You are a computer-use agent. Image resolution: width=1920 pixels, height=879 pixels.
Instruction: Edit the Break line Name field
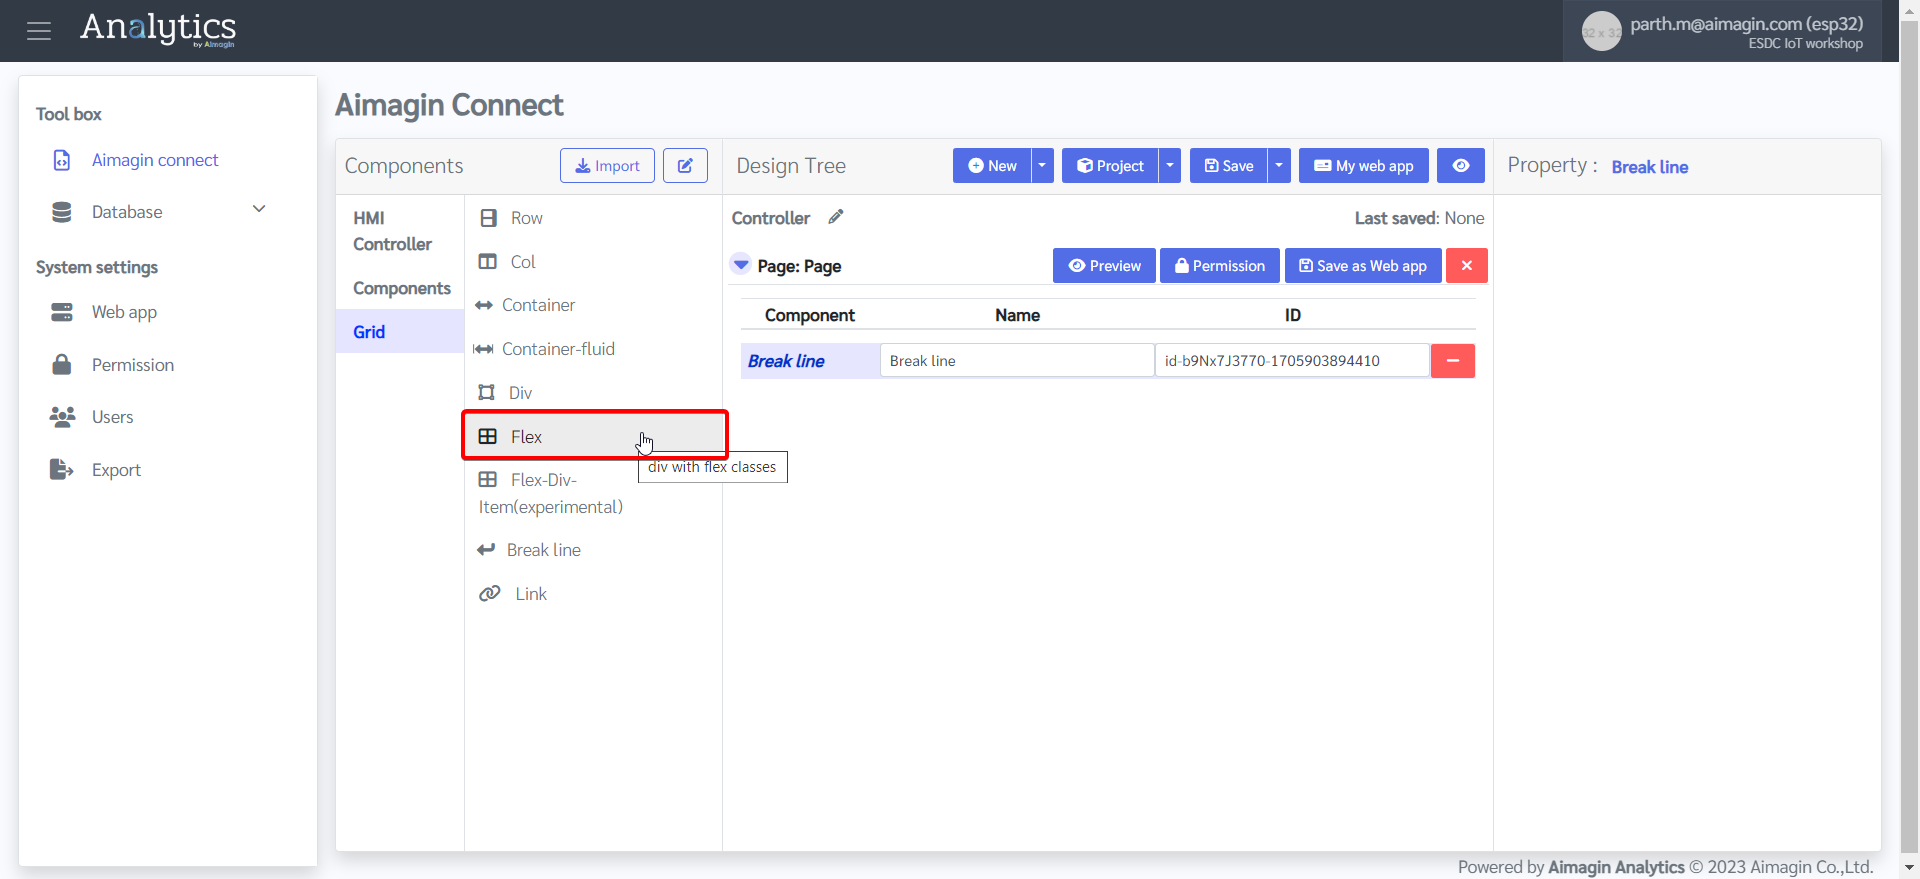tap(1017, 361)
